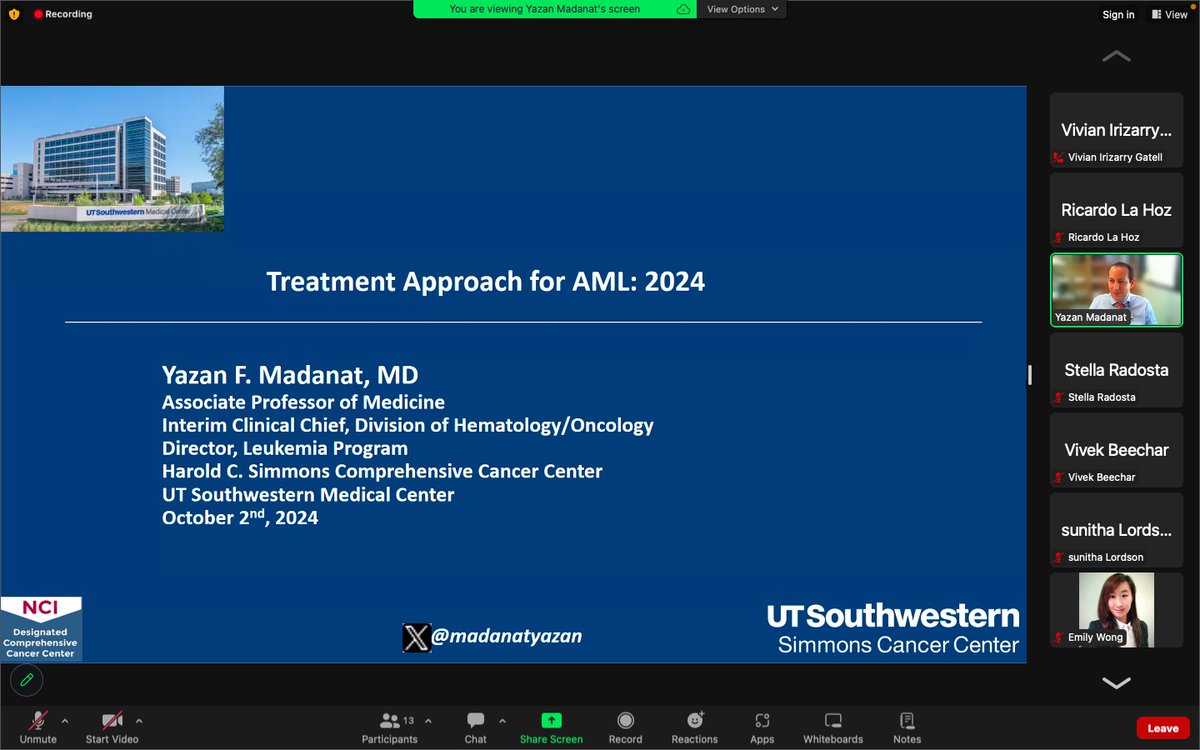This screenshot has height=750, width=1200.
Task: Select Stella Radosta's participant tile
Action: (1116, 369)
